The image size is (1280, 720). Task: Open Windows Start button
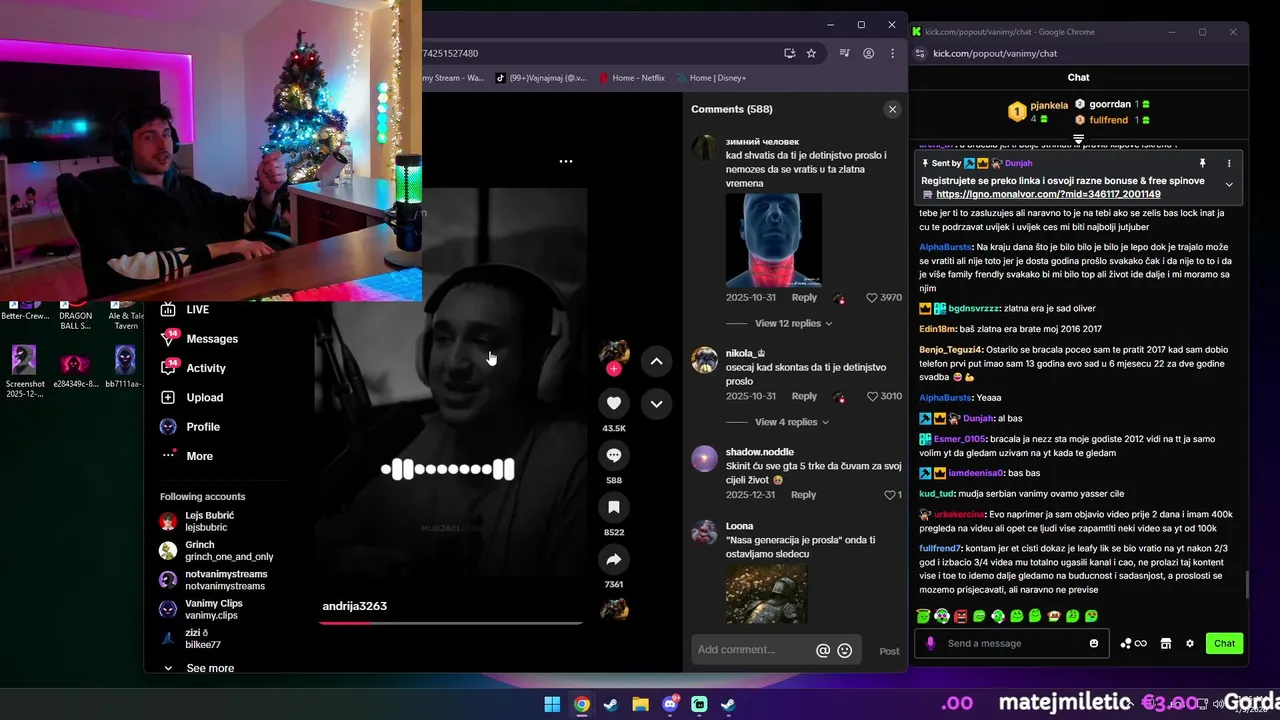point(552,704)
